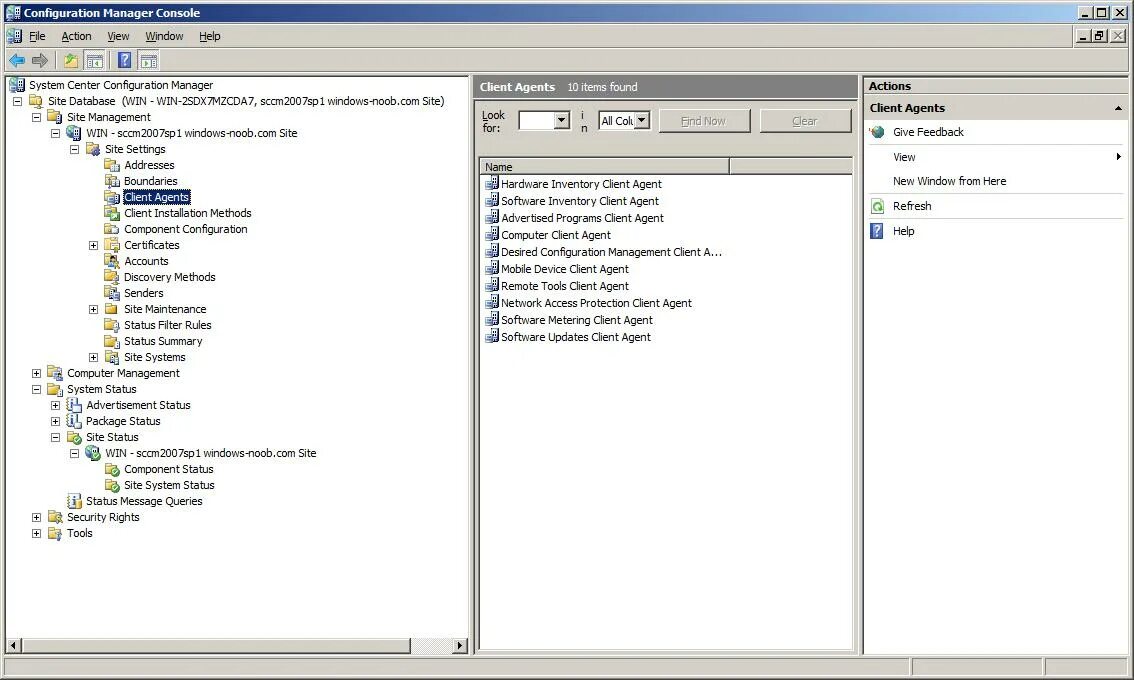Open the All Columns dropdown
The image size is (1134, 680).
[640, 120]
